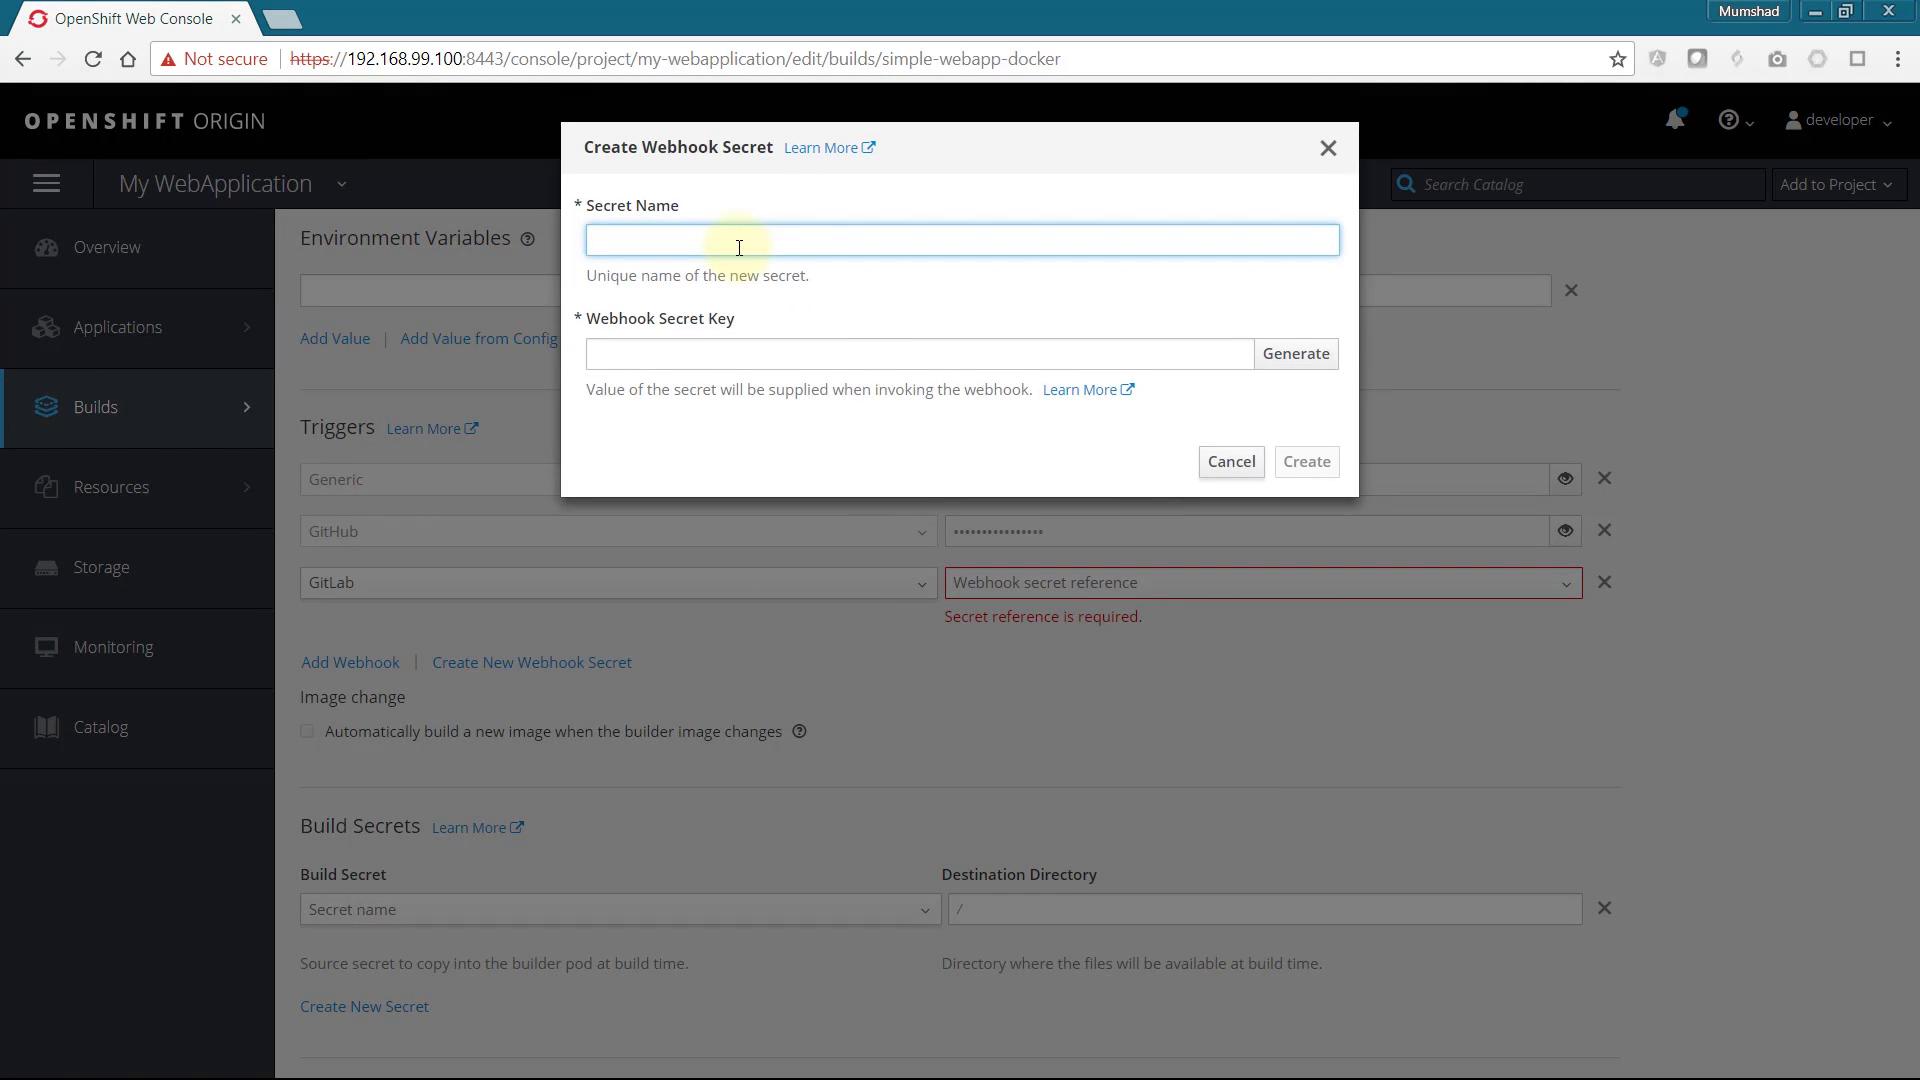Open Applications sidebar menu
Viewport: 1920px width, 1080px height.
point(137,328)
